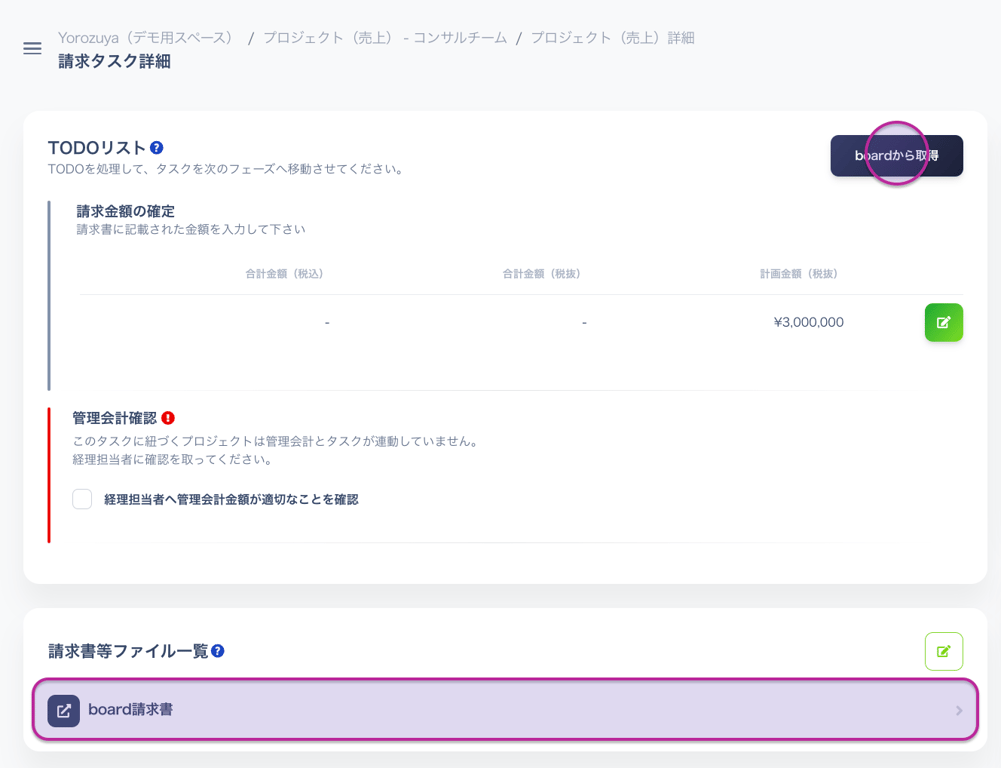Click the red alert icon beside 管理会計確認
The image size is (1001, 768).
point(168,418)
